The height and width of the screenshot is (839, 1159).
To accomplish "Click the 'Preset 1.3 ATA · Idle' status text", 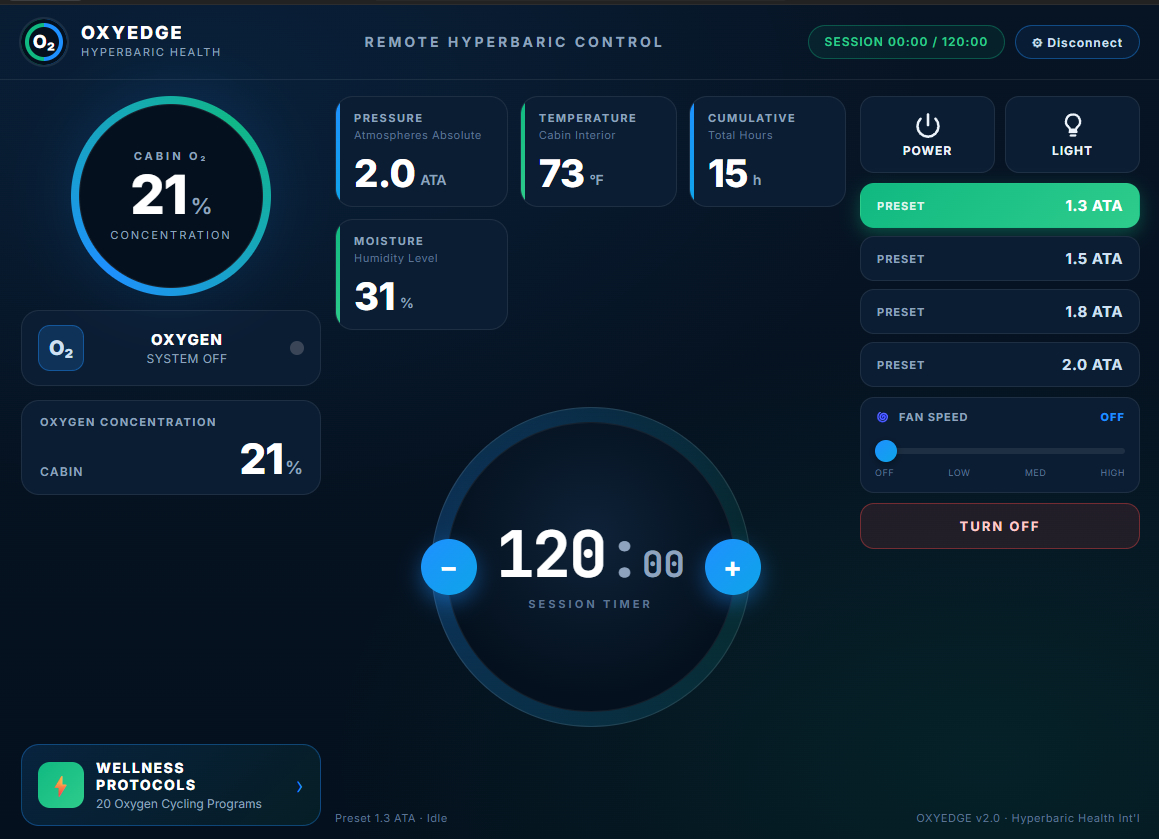I will point(391,818).
